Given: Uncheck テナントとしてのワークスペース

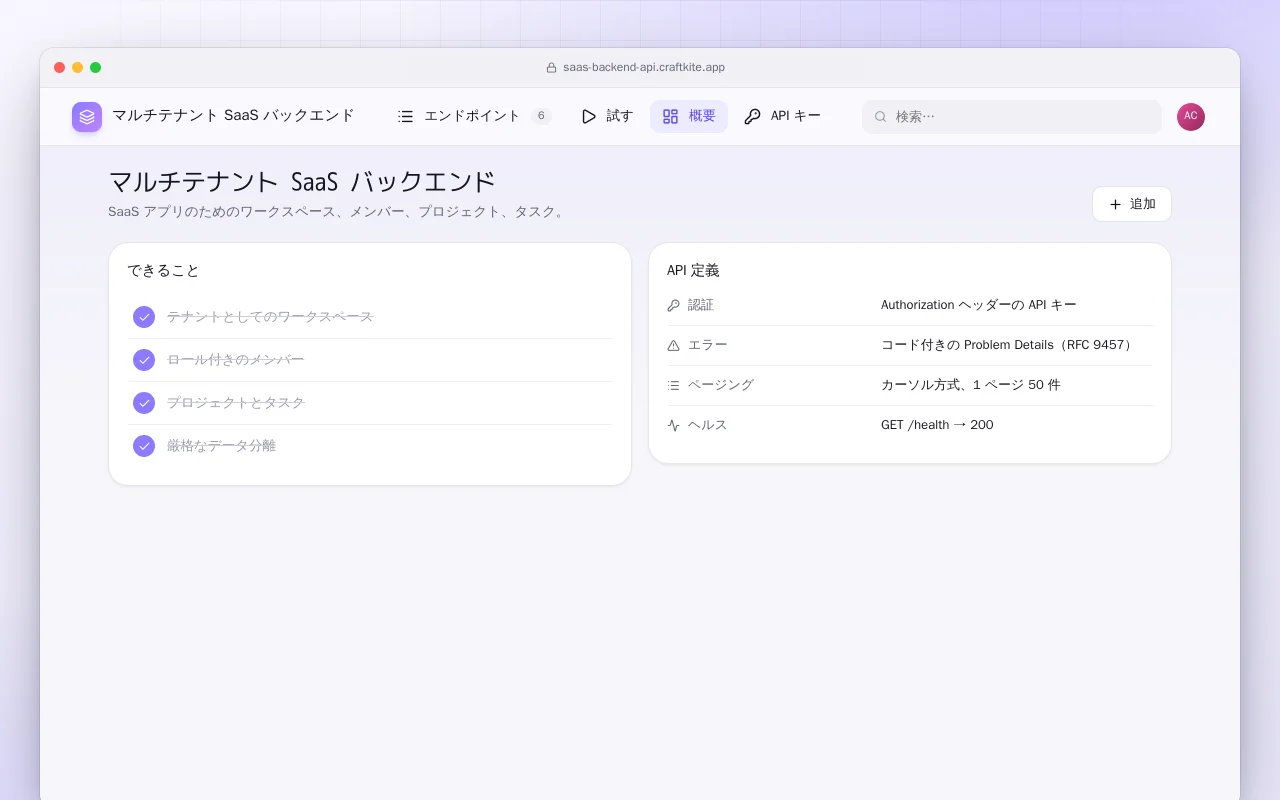Looking at the screenshot, I should click(x=144, y=317).
